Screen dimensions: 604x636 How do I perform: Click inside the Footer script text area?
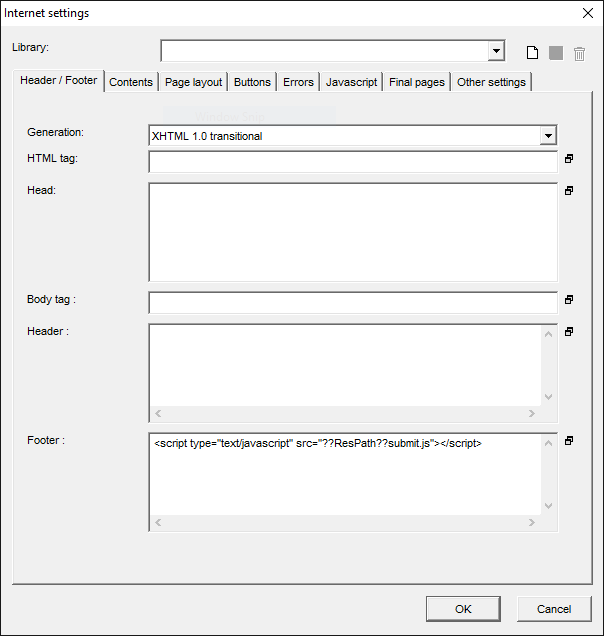[340, 475]
